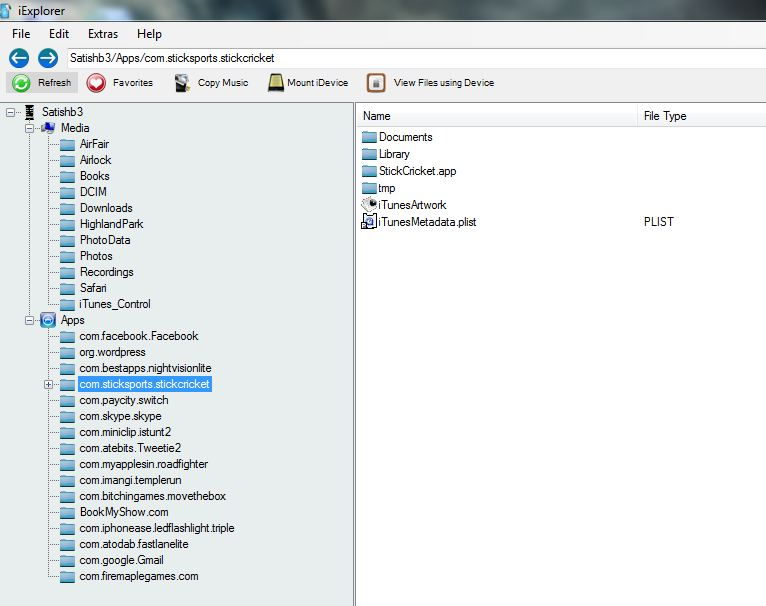Click the Copy Music icon
766x606 pixels.
(182, 83)
